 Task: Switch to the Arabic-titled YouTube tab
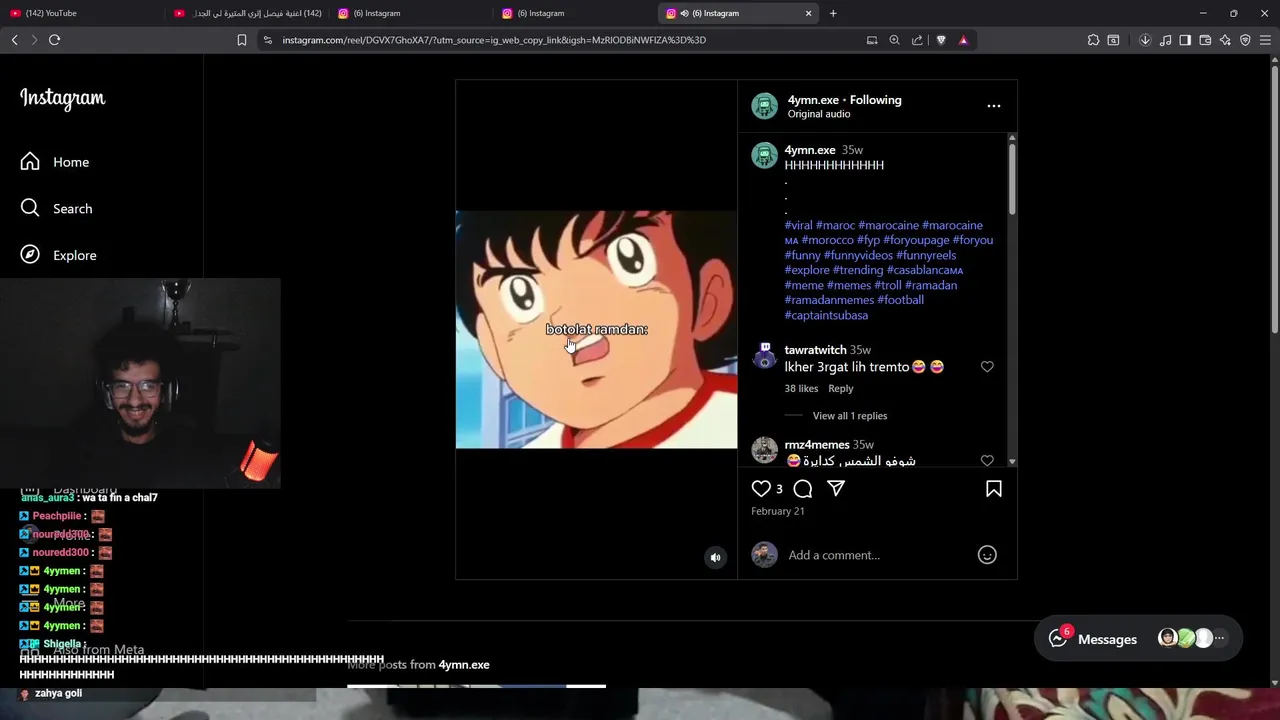point(248,13)
